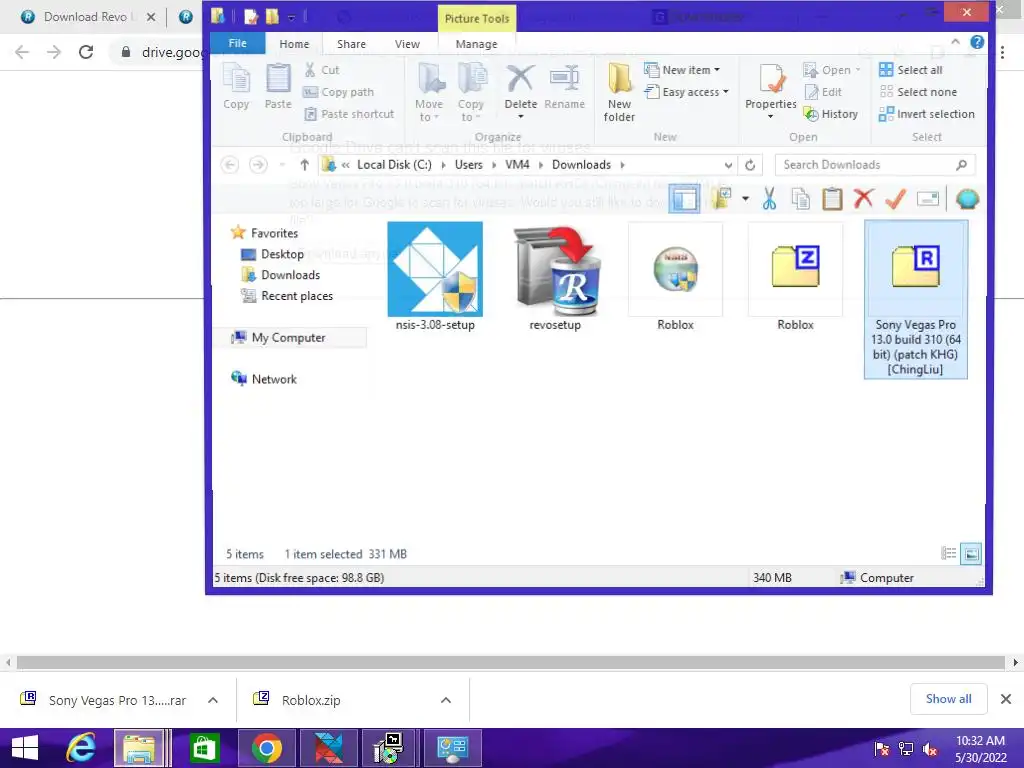Switch to details view button
Screen dimensions: 1024x768
[x=949, y=554]
